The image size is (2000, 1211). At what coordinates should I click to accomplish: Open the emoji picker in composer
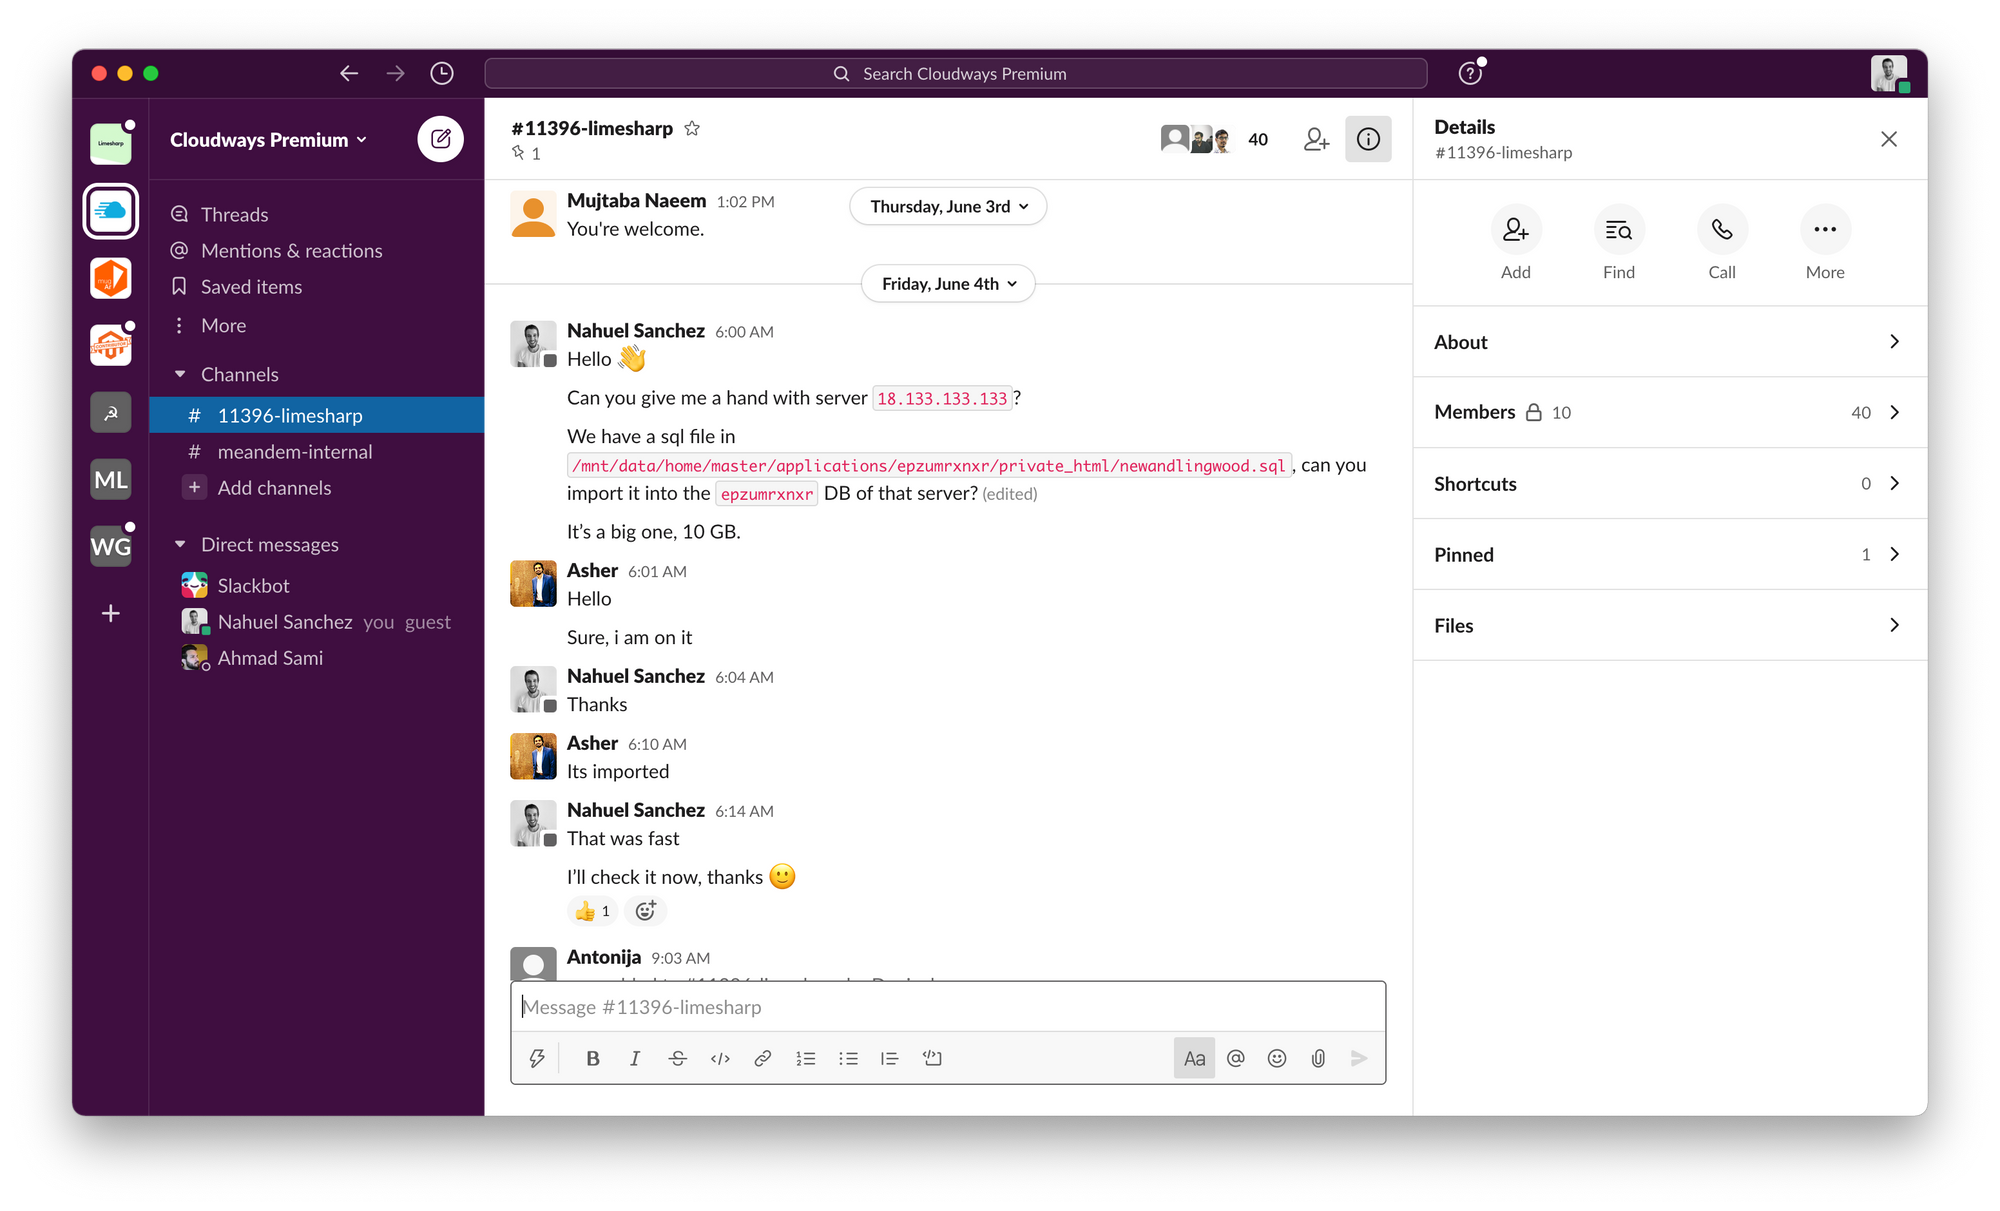[x=1277, y=1058]
